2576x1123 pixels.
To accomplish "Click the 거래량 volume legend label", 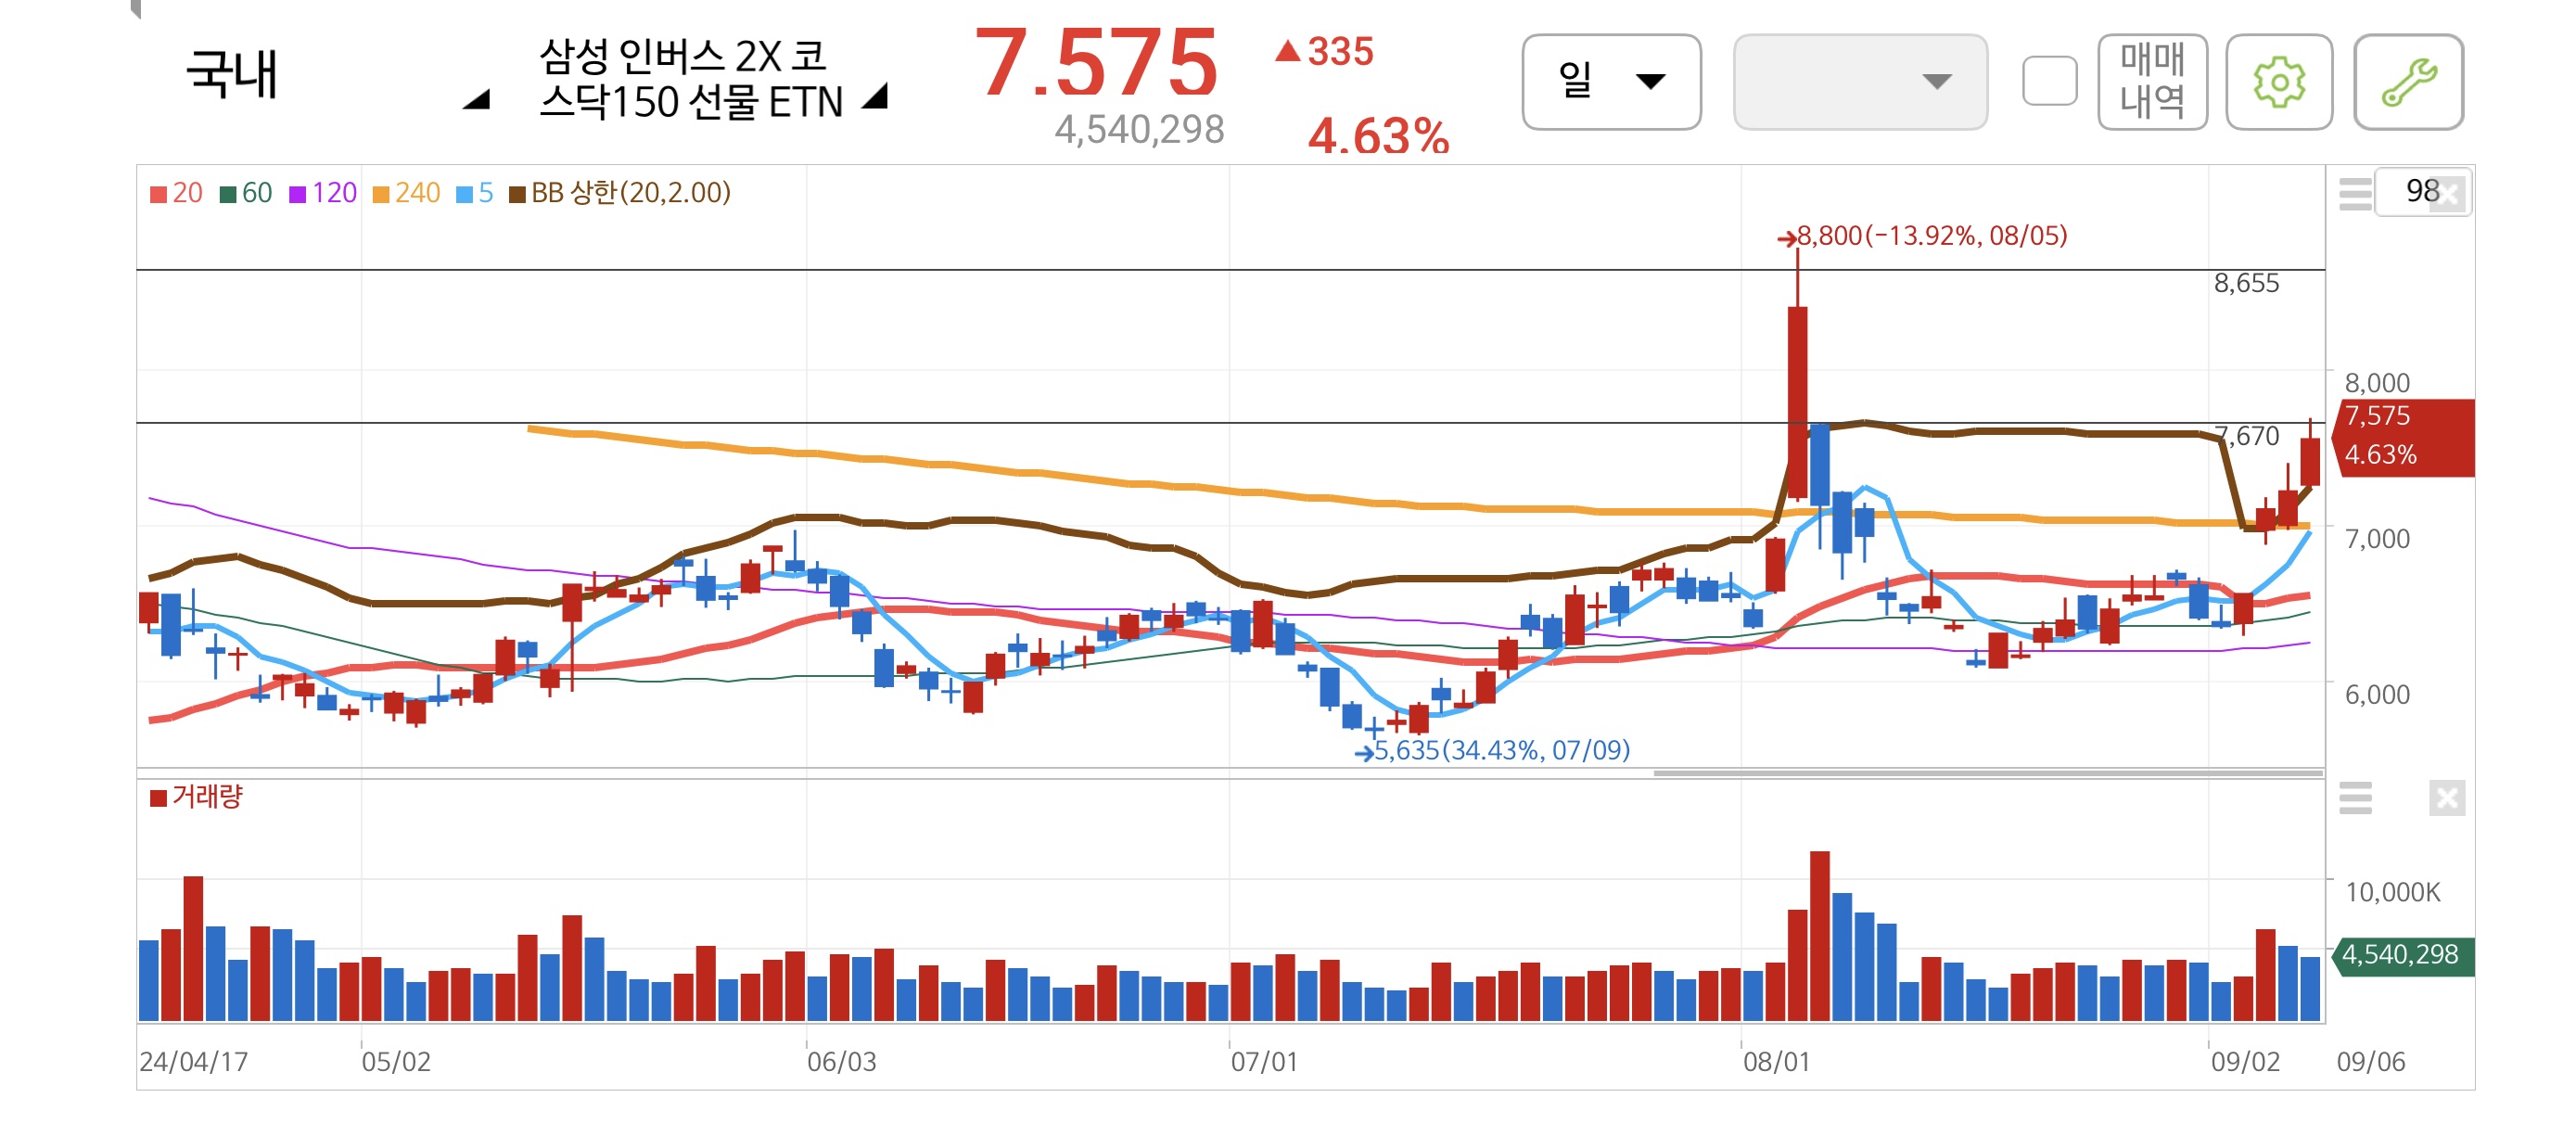I will (x=207, y=797).
